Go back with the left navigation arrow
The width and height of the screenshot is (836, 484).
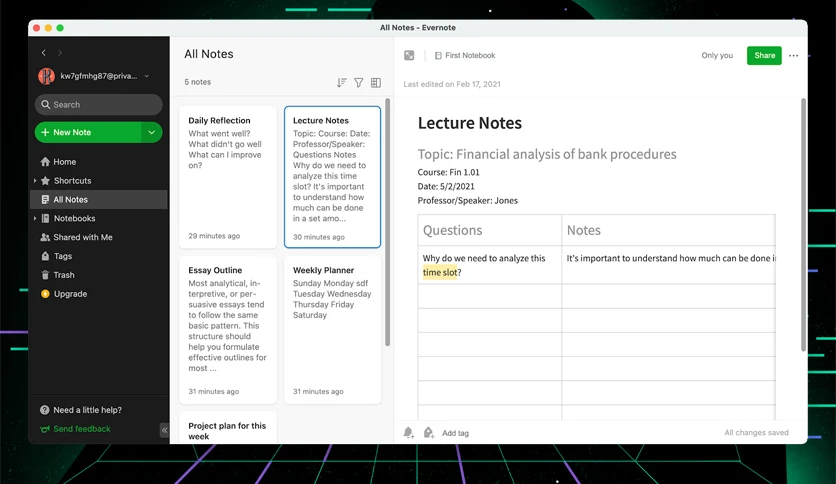[x=44, y=53]
